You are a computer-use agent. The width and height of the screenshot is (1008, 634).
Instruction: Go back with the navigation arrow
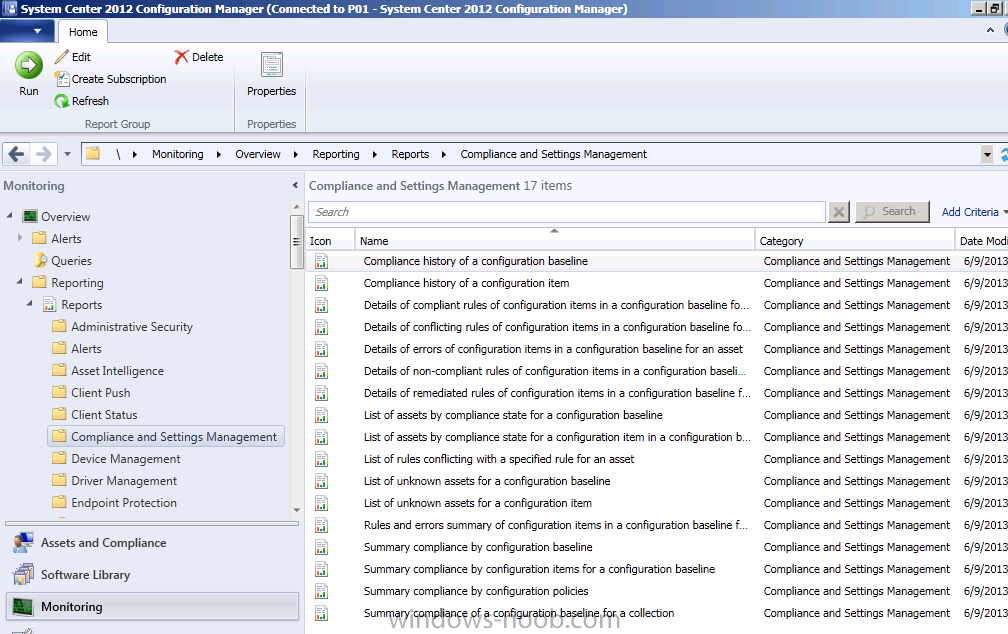(x=17, y=154)
